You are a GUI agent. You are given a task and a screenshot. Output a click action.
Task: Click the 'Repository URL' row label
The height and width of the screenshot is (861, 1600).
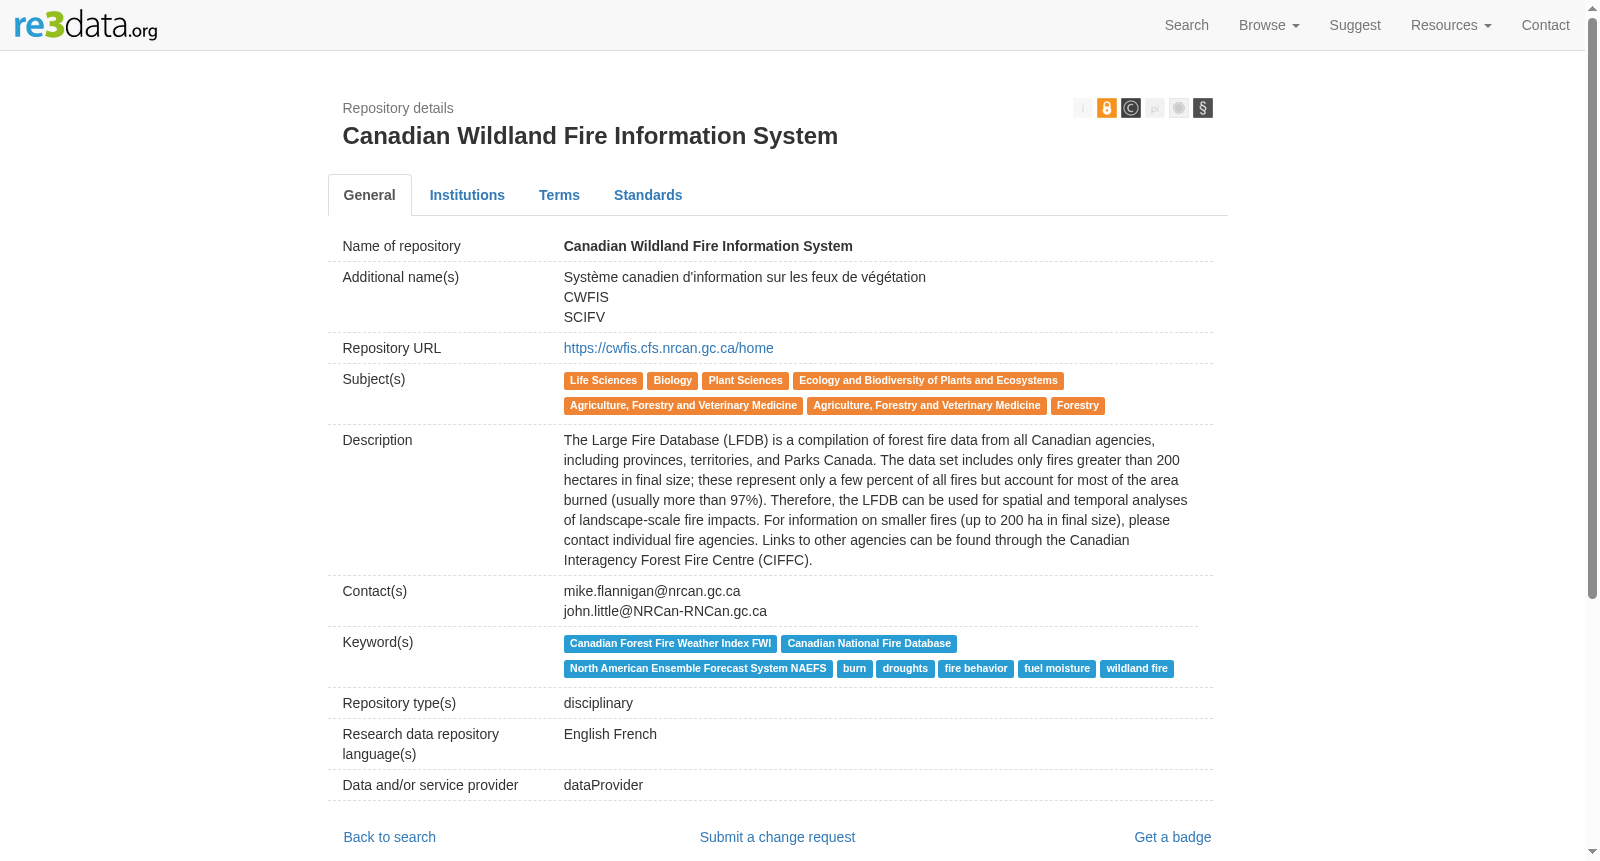coord(392,348)
